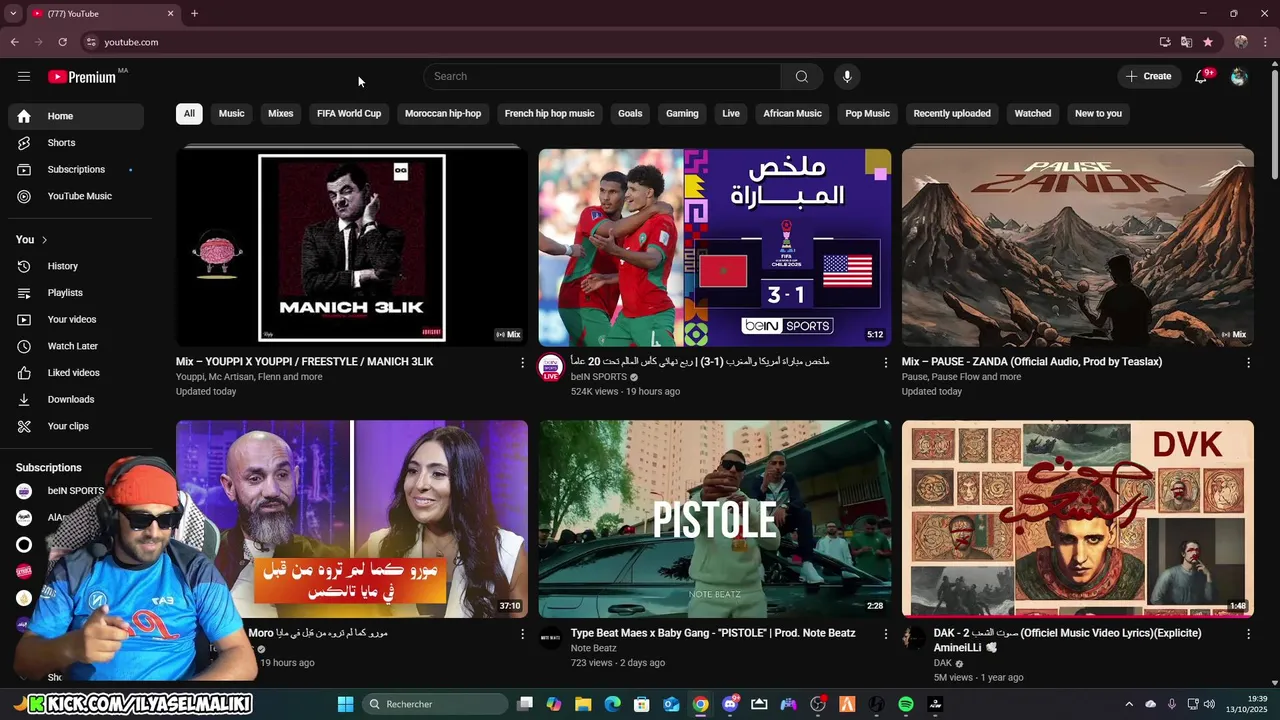Open options for the PISTOLE video
Screen dimensions: 1280x720
885,634
